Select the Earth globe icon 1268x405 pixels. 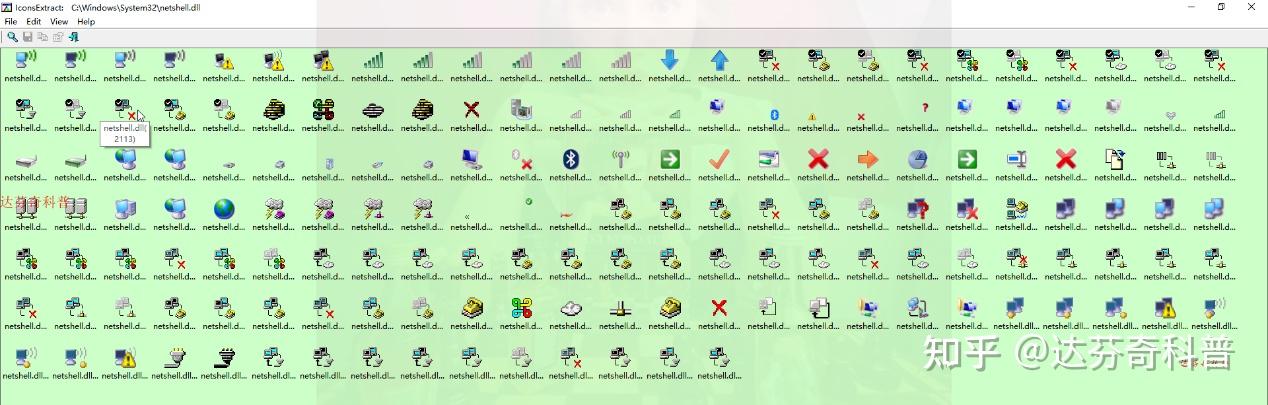224,208
